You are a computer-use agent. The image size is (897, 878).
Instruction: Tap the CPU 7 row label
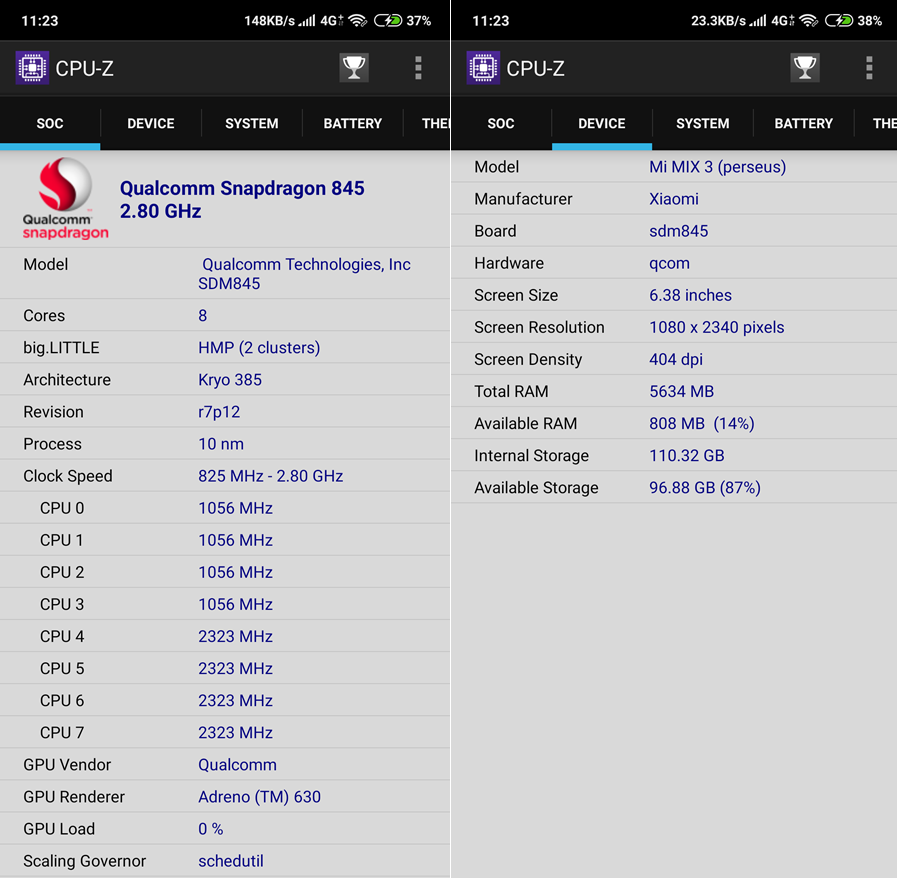click(62, 732)
